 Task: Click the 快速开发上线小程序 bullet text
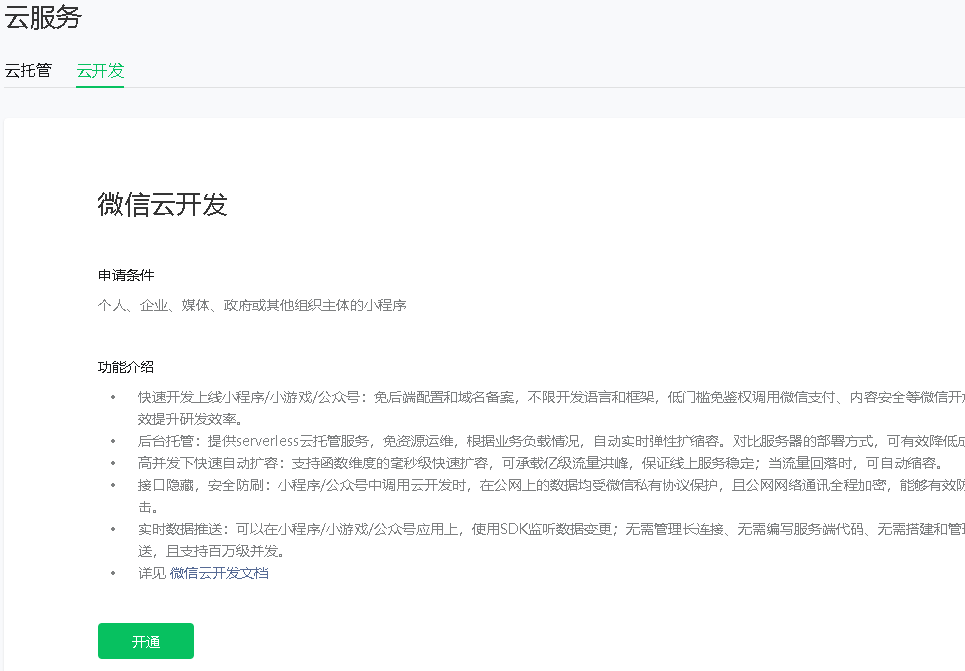pos(551,398)
